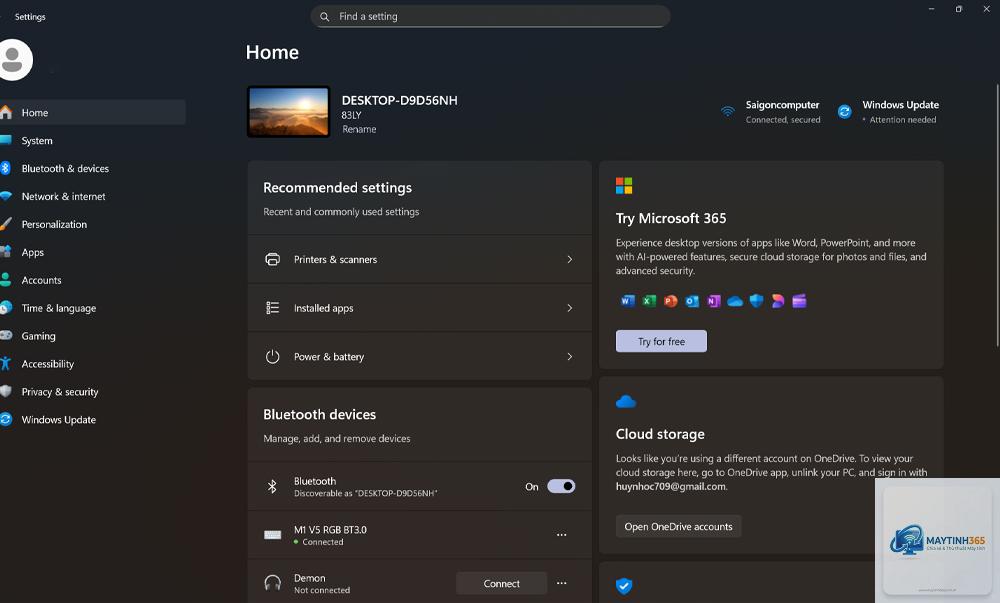The height and width of the screenshot is (603, 1000).
Task: Click the Excel app icon
Action: (x=649, y=301)
